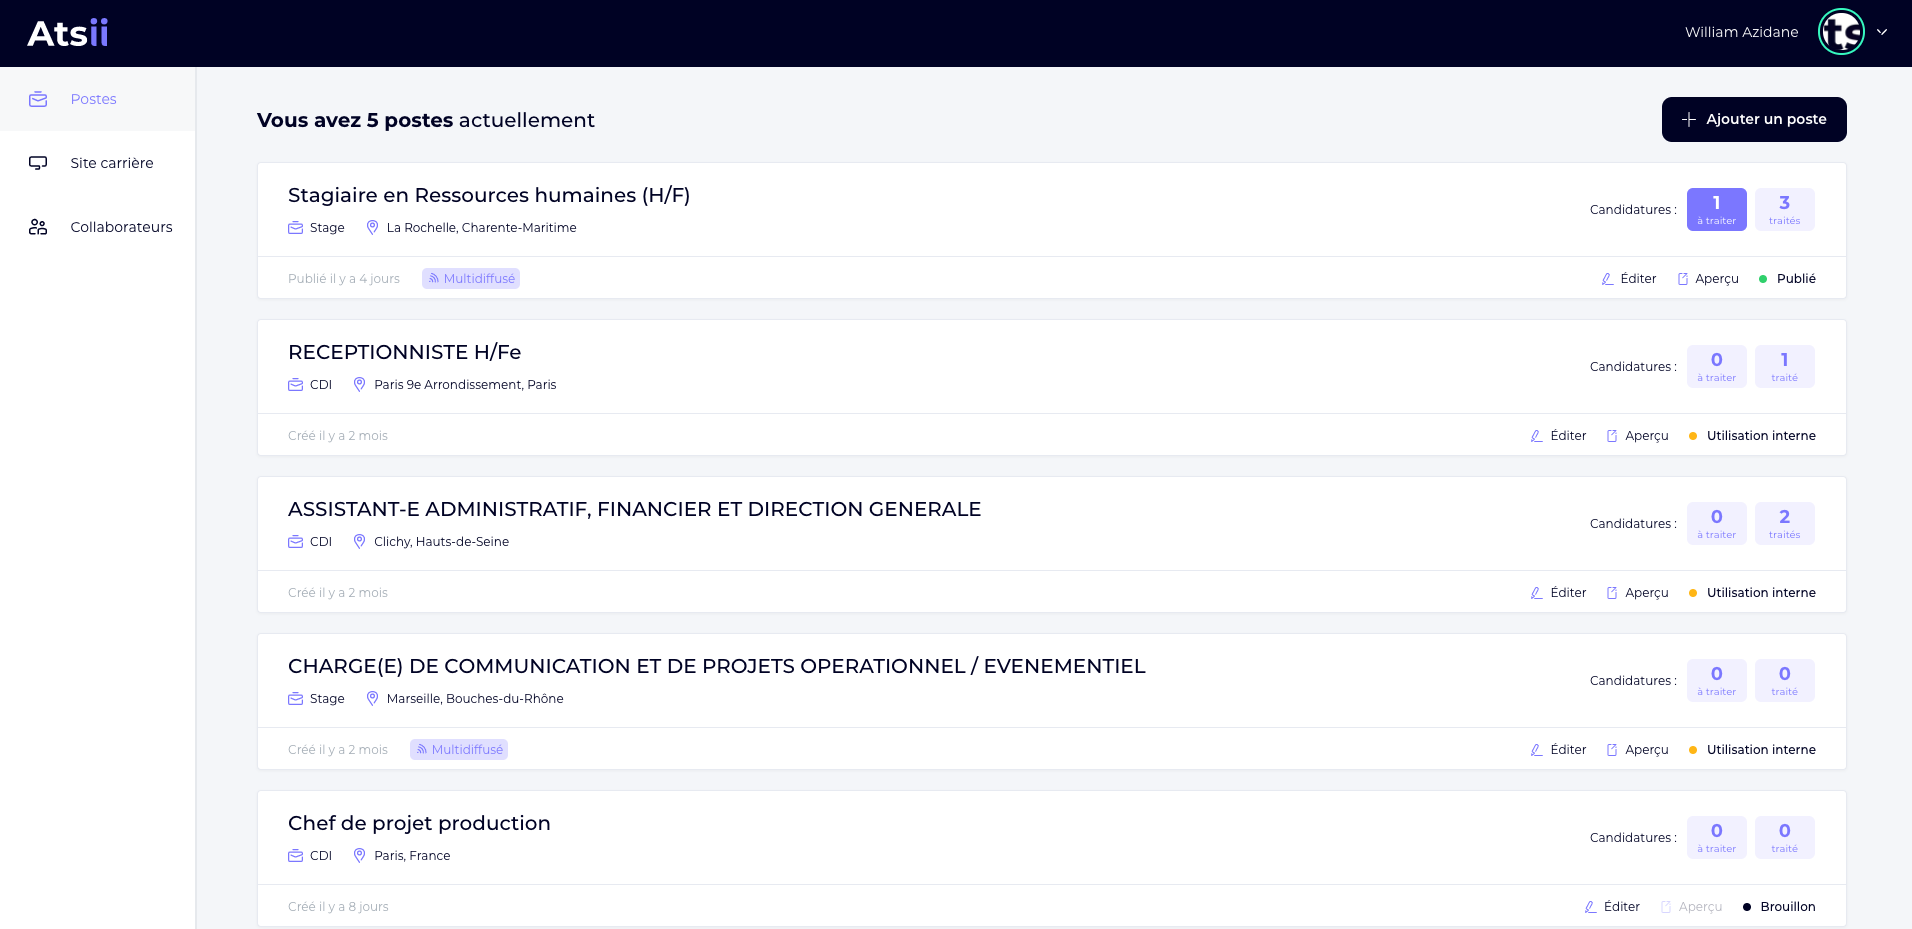Click contract icon beside Stage, Marseille
Image resolution: width=1912 pixels, height=929 pixels.
(296, 699)
